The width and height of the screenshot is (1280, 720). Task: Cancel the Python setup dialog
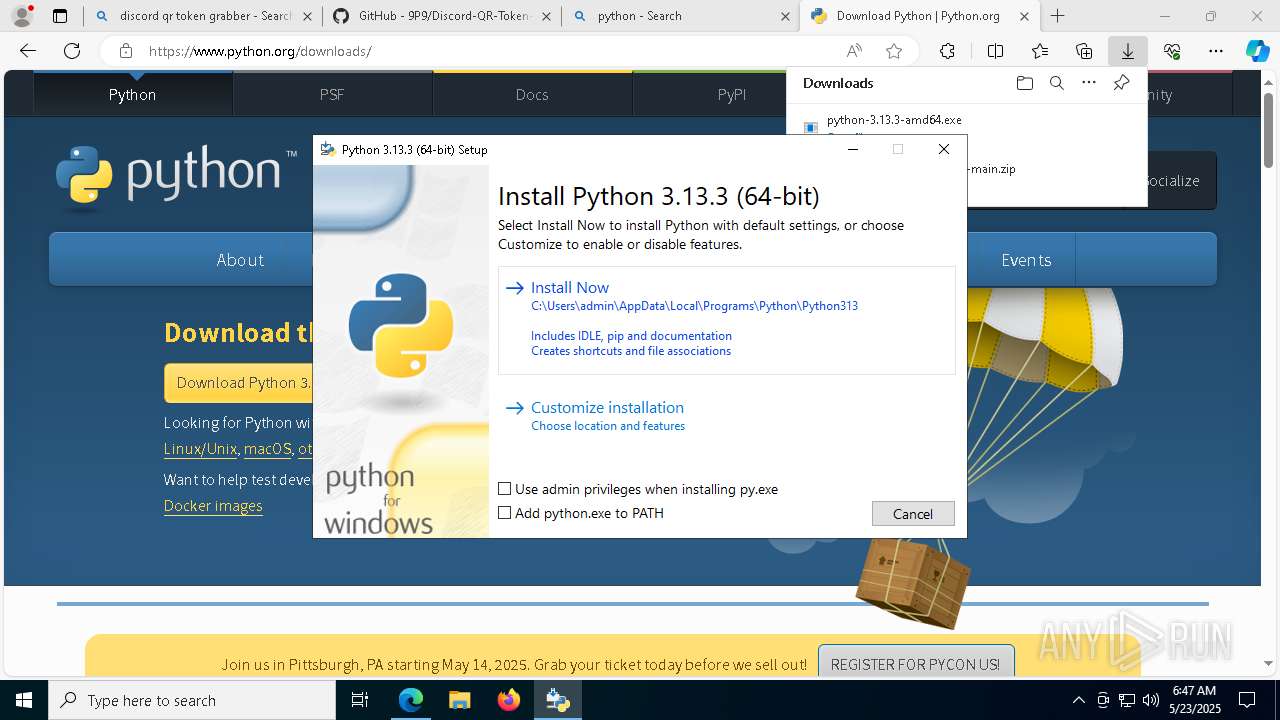913,513
